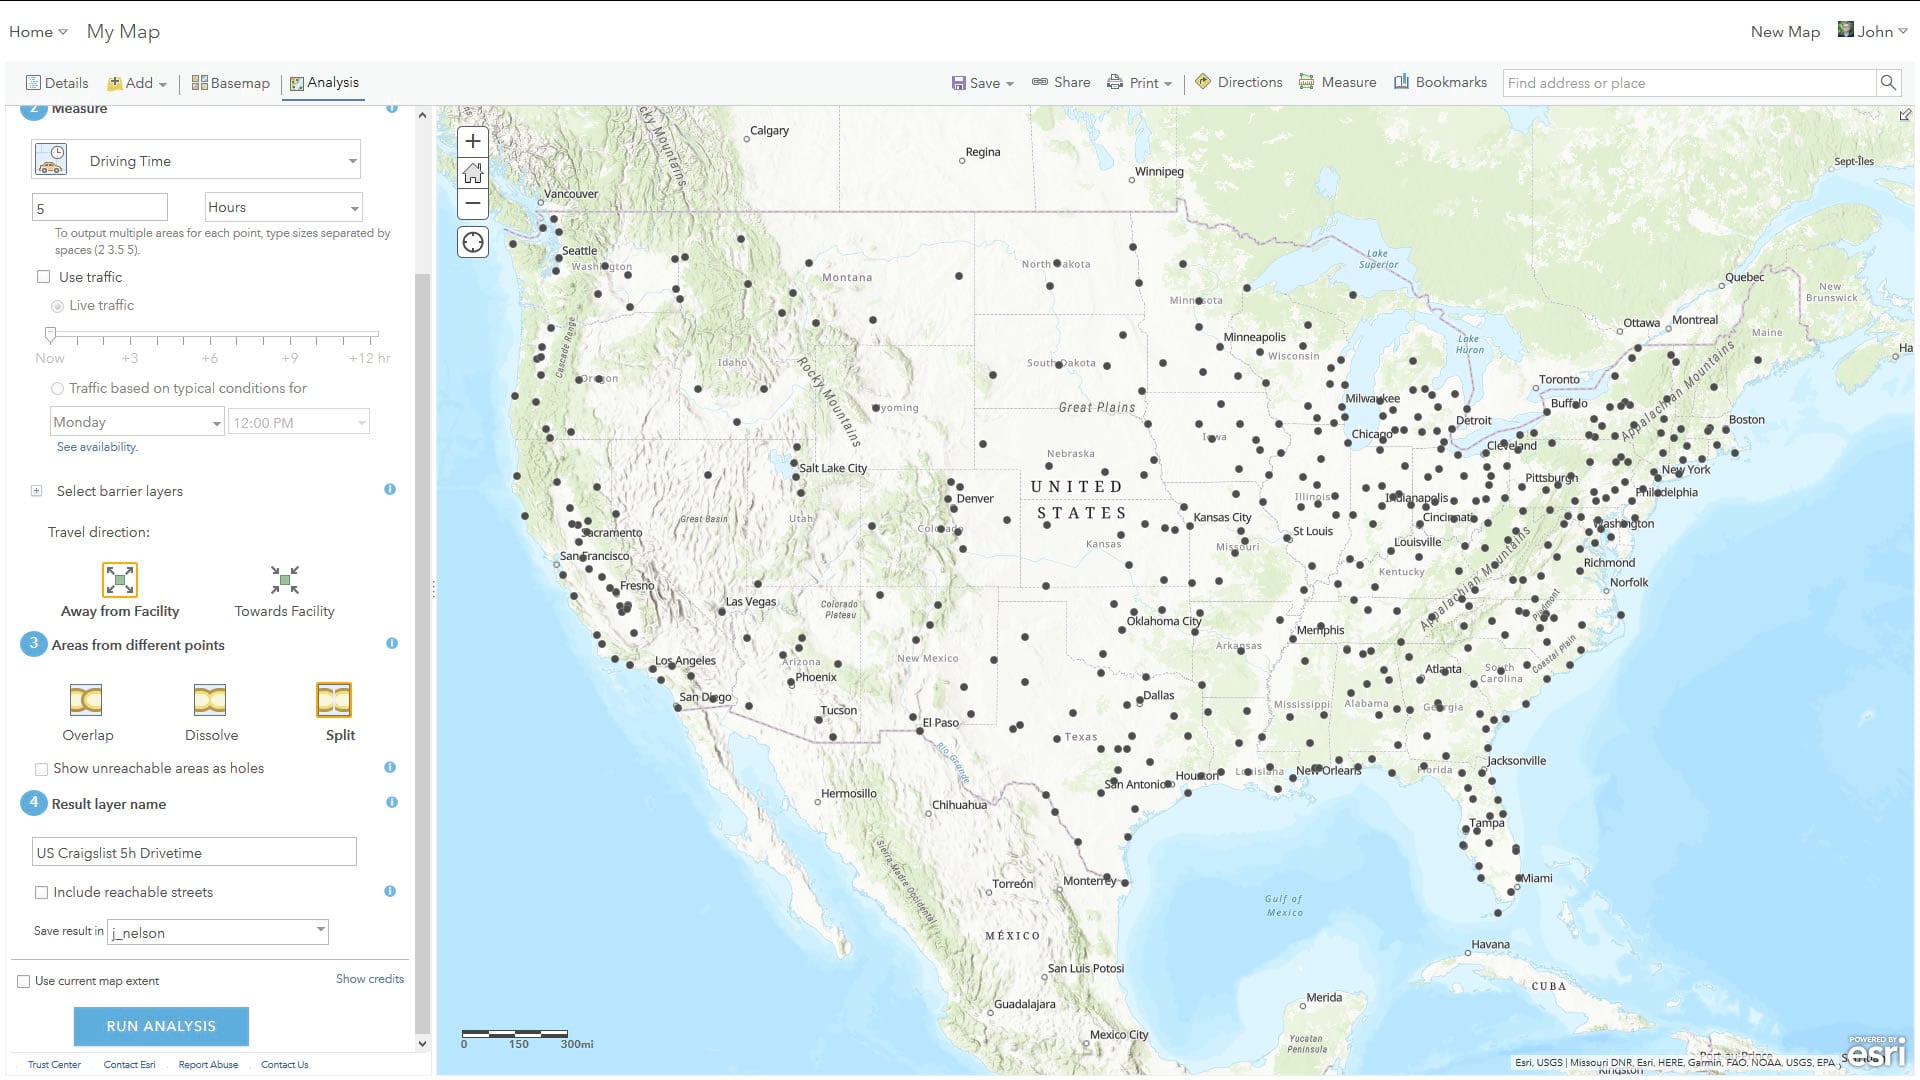Viewport: 1920px width, 1080px height.
Task: Click the search magnifier icon
Action: coord(1888,83)
